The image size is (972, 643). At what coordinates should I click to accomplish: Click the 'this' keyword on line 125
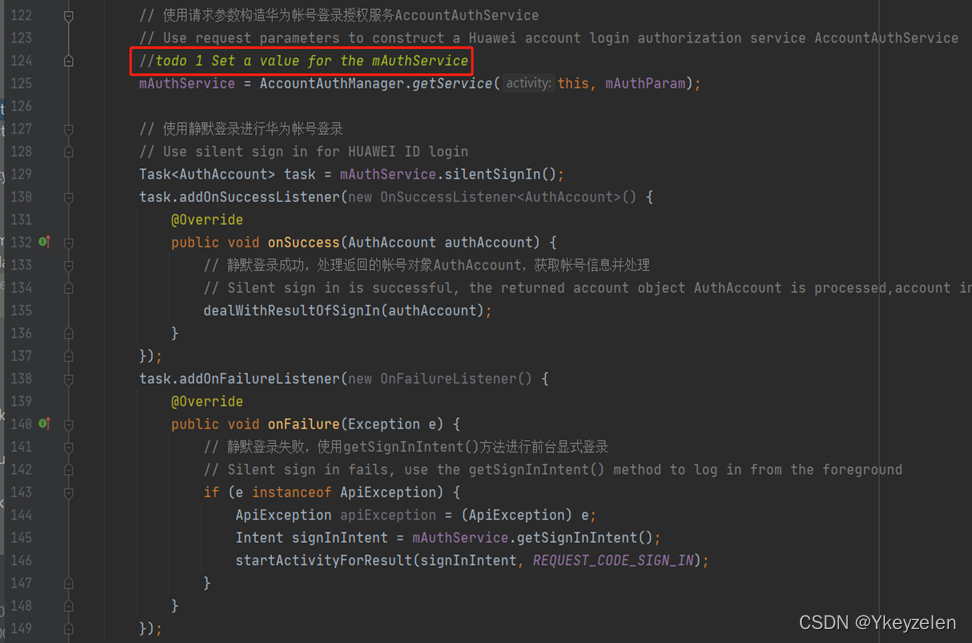573,83
